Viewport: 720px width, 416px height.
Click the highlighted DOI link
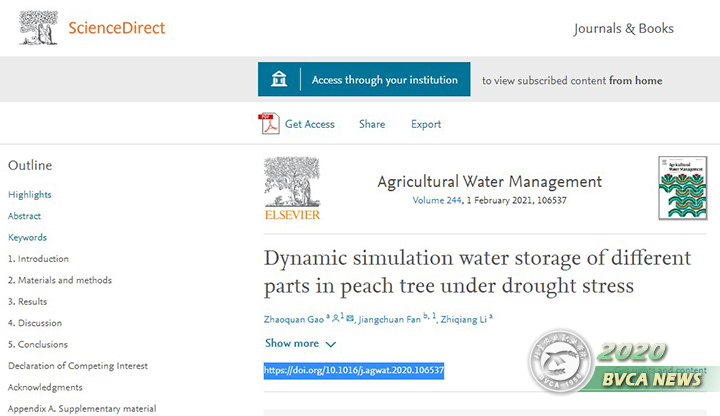click(354, 370)
